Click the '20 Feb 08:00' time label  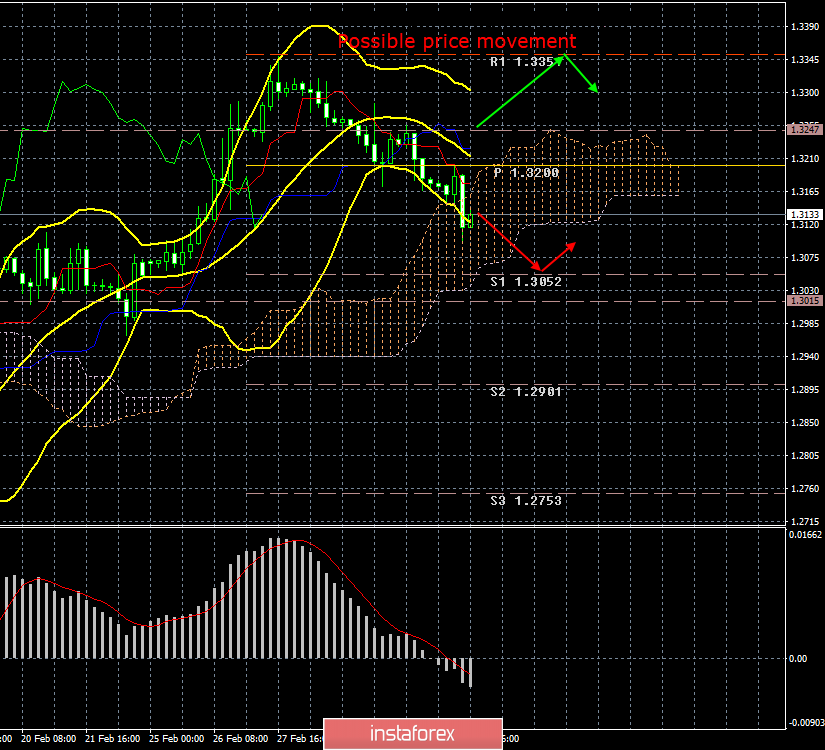48,738
